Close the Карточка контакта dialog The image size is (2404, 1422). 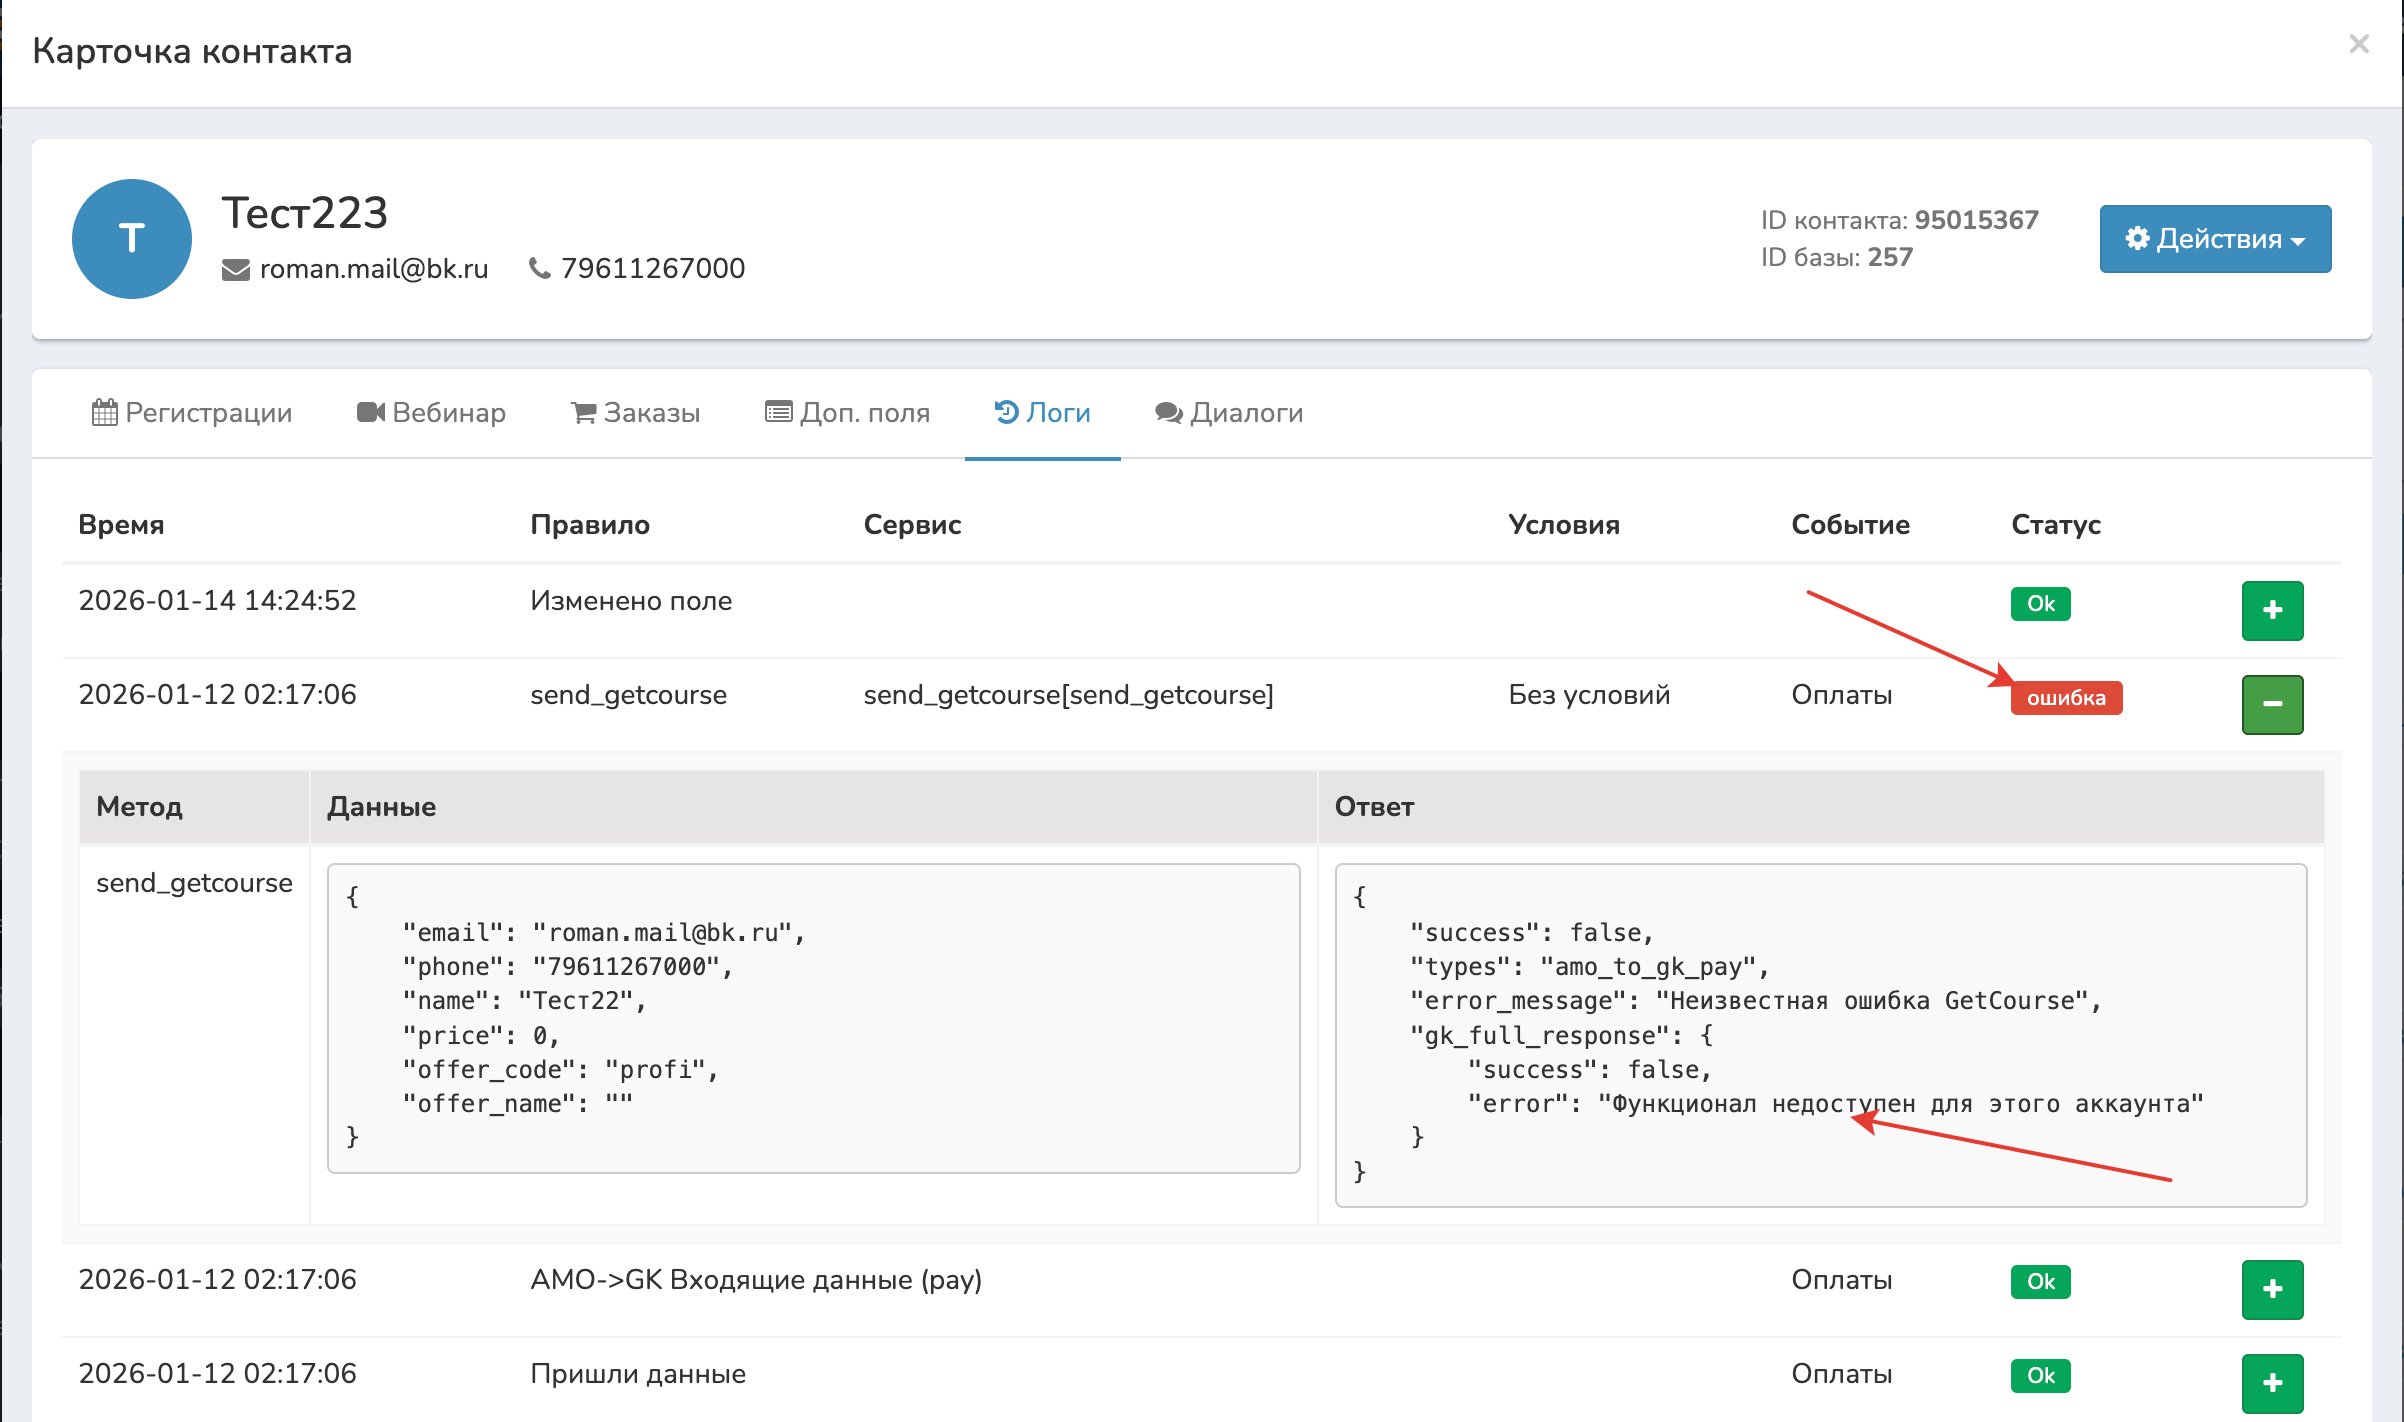pos(2359,44)
